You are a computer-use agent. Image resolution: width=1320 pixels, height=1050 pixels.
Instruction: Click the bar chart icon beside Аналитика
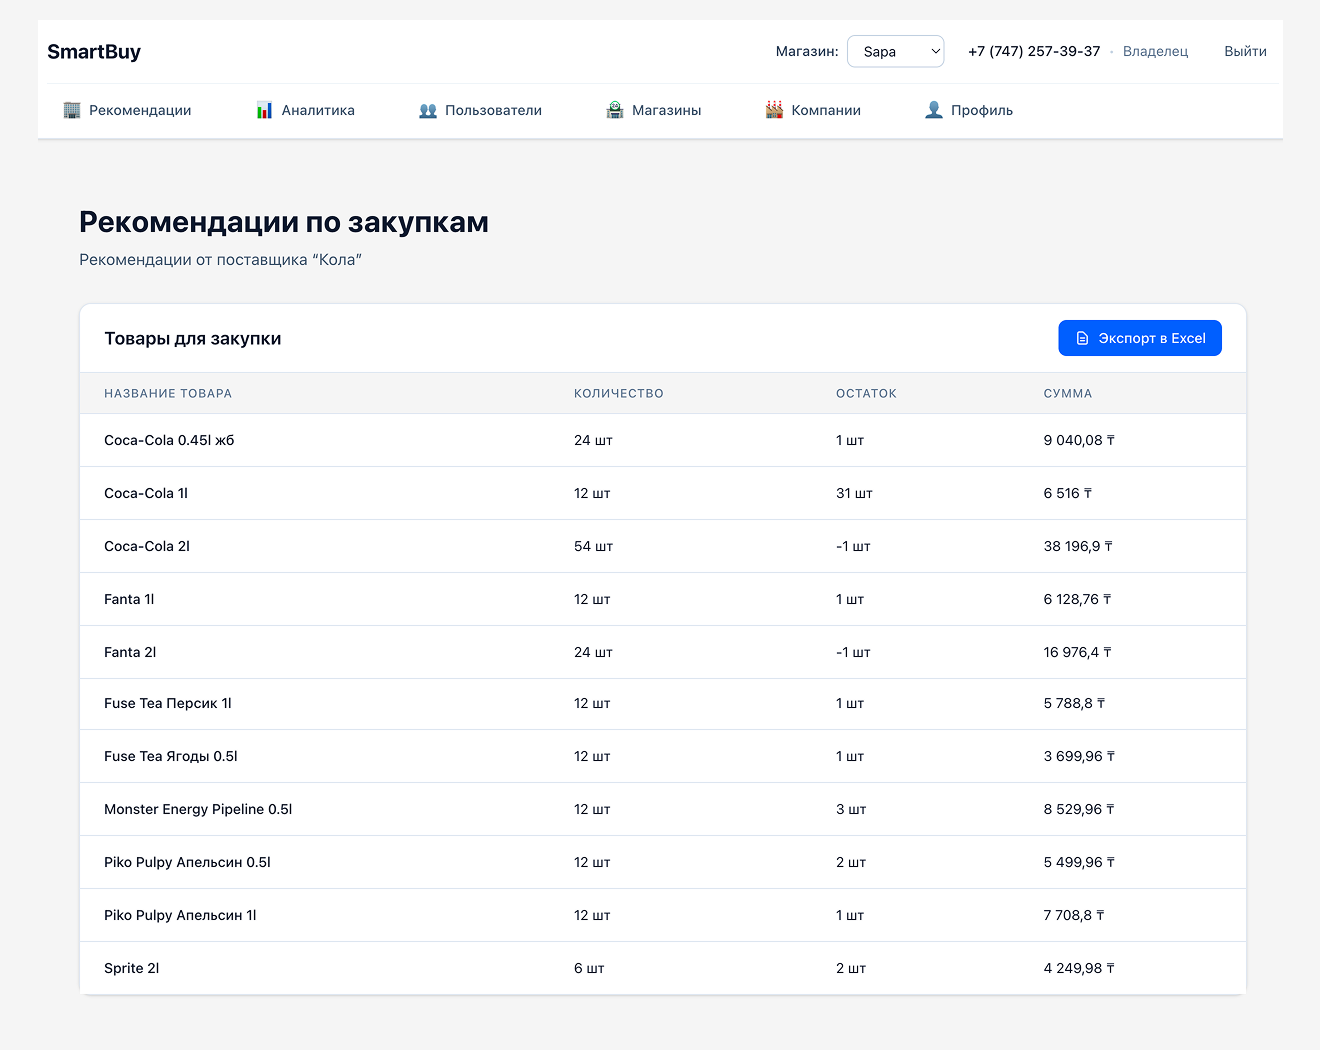264,110
